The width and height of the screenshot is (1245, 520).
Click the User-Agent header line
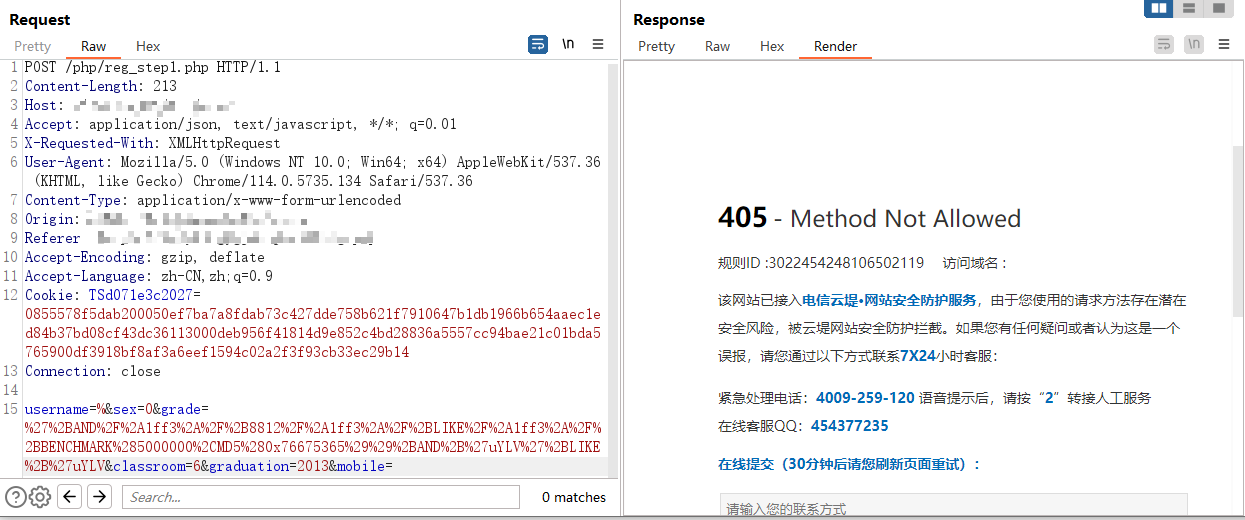pos(312,171)
